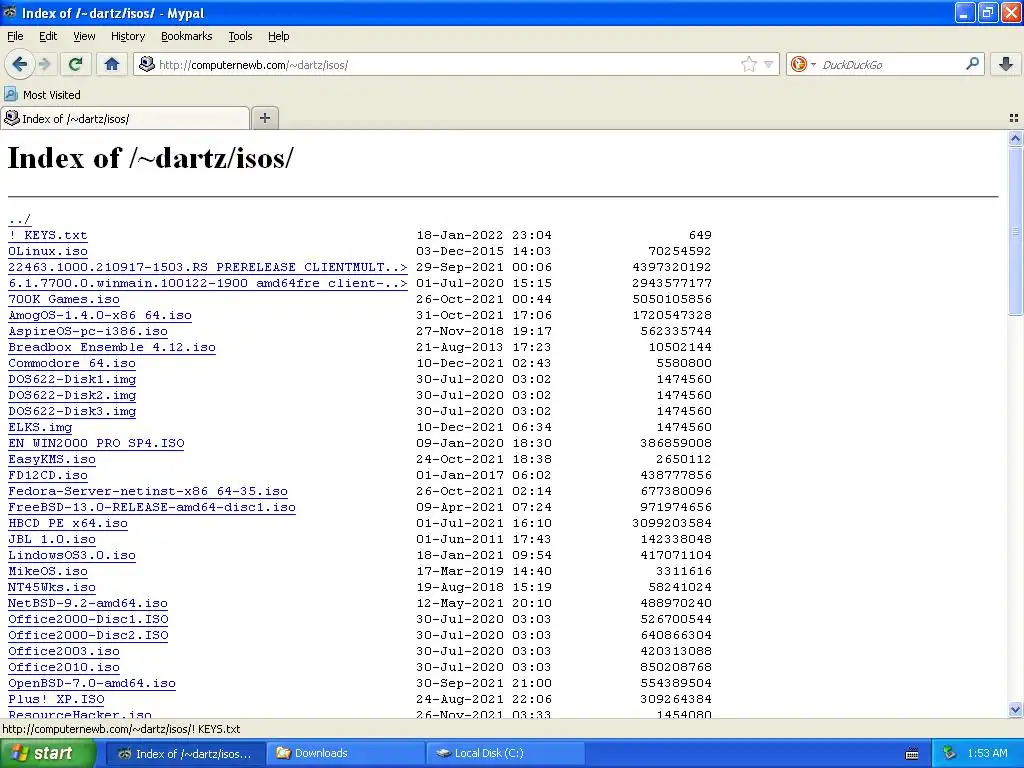Open the Windows Start menu

tap(47, 753)
